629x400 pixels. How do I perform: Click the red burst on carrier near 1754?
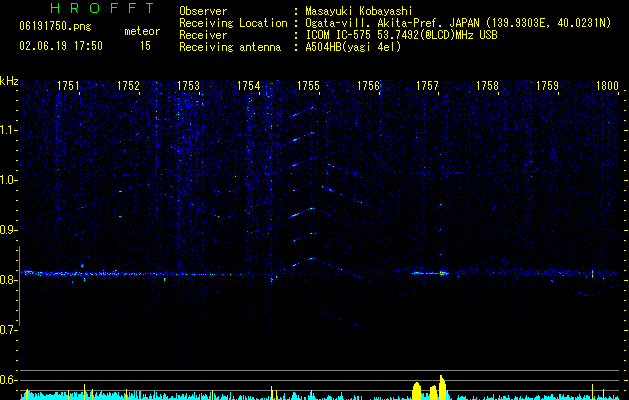pyautogui.click(x=272, y=279)
